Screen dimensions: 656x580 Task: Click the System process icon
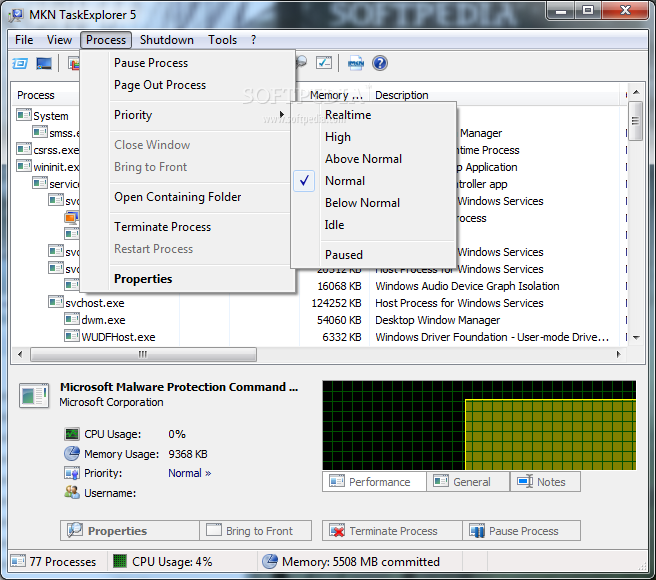(x=24, y=115)
